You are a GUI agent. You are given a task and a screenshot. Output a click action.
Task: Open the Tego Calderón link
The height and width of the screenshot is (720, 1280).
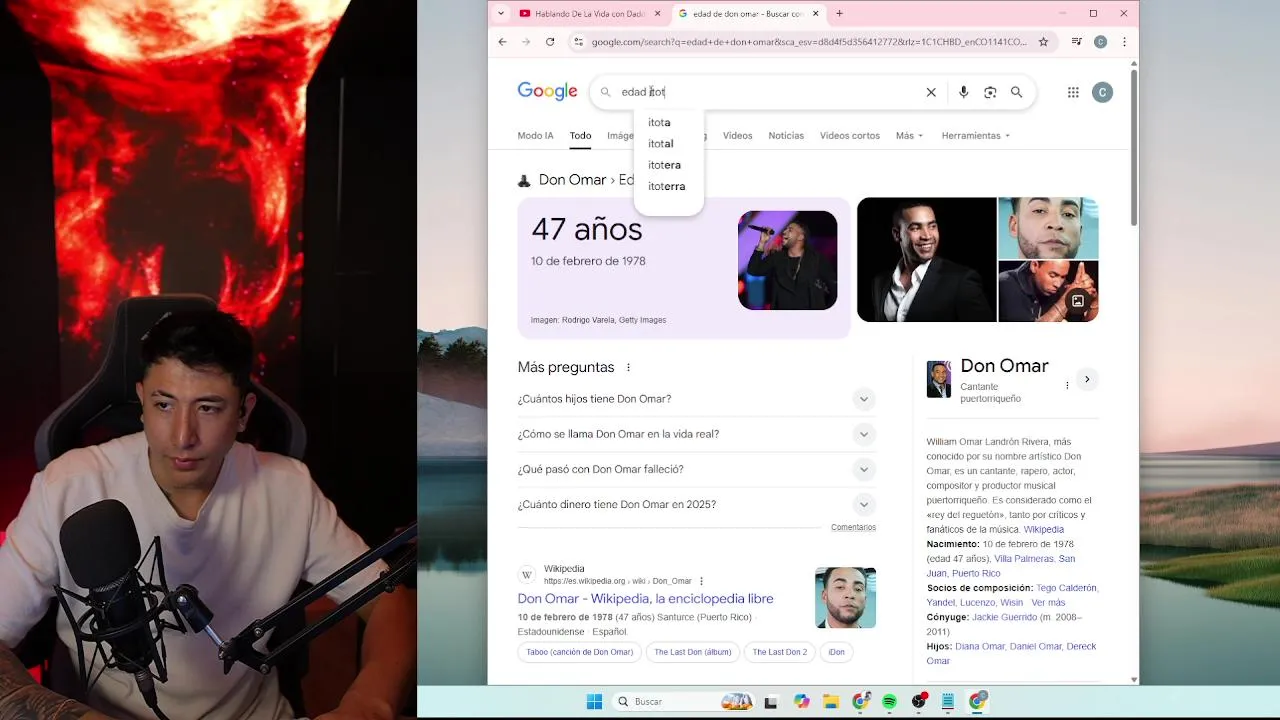1066,588
